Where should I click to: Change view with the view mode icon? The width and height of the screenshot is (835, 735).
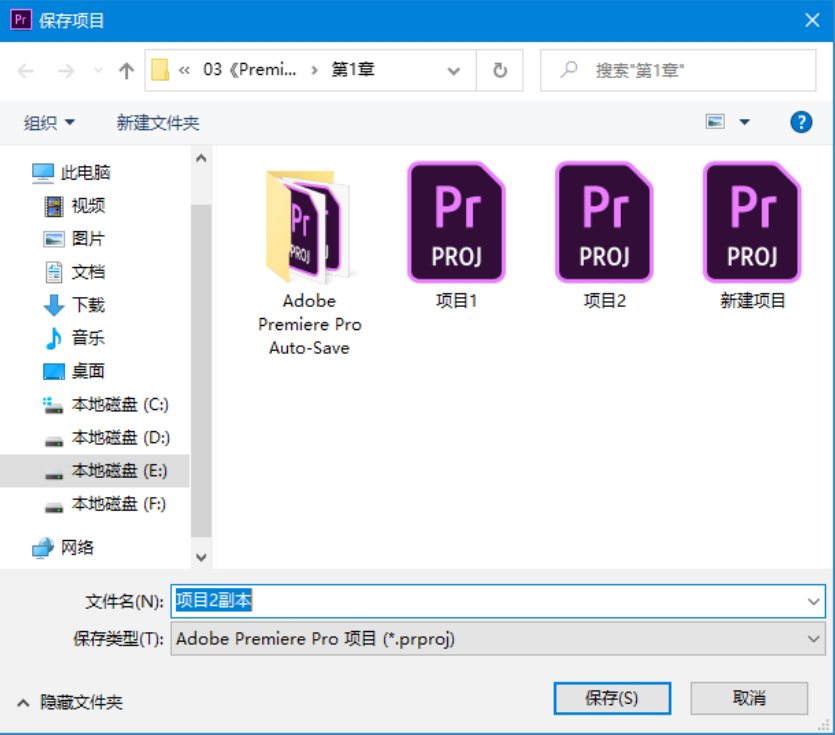(x=715, y=122)
